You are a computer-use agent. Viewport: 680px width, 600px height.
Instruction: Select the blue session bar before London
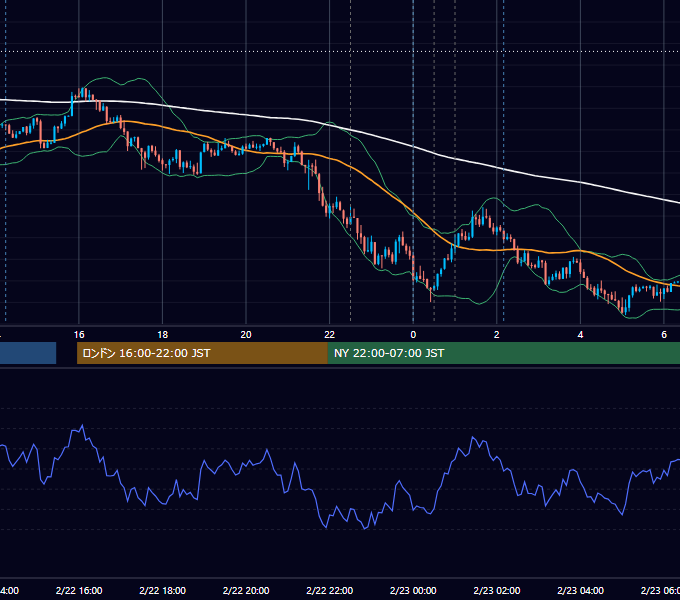[28, 353]
